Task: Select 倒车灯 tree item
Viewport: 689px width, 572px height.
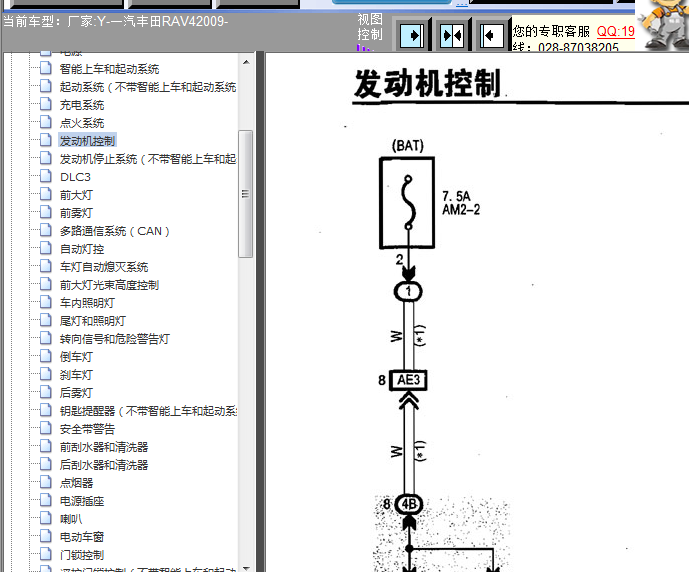Action: [x=76, y=357]
